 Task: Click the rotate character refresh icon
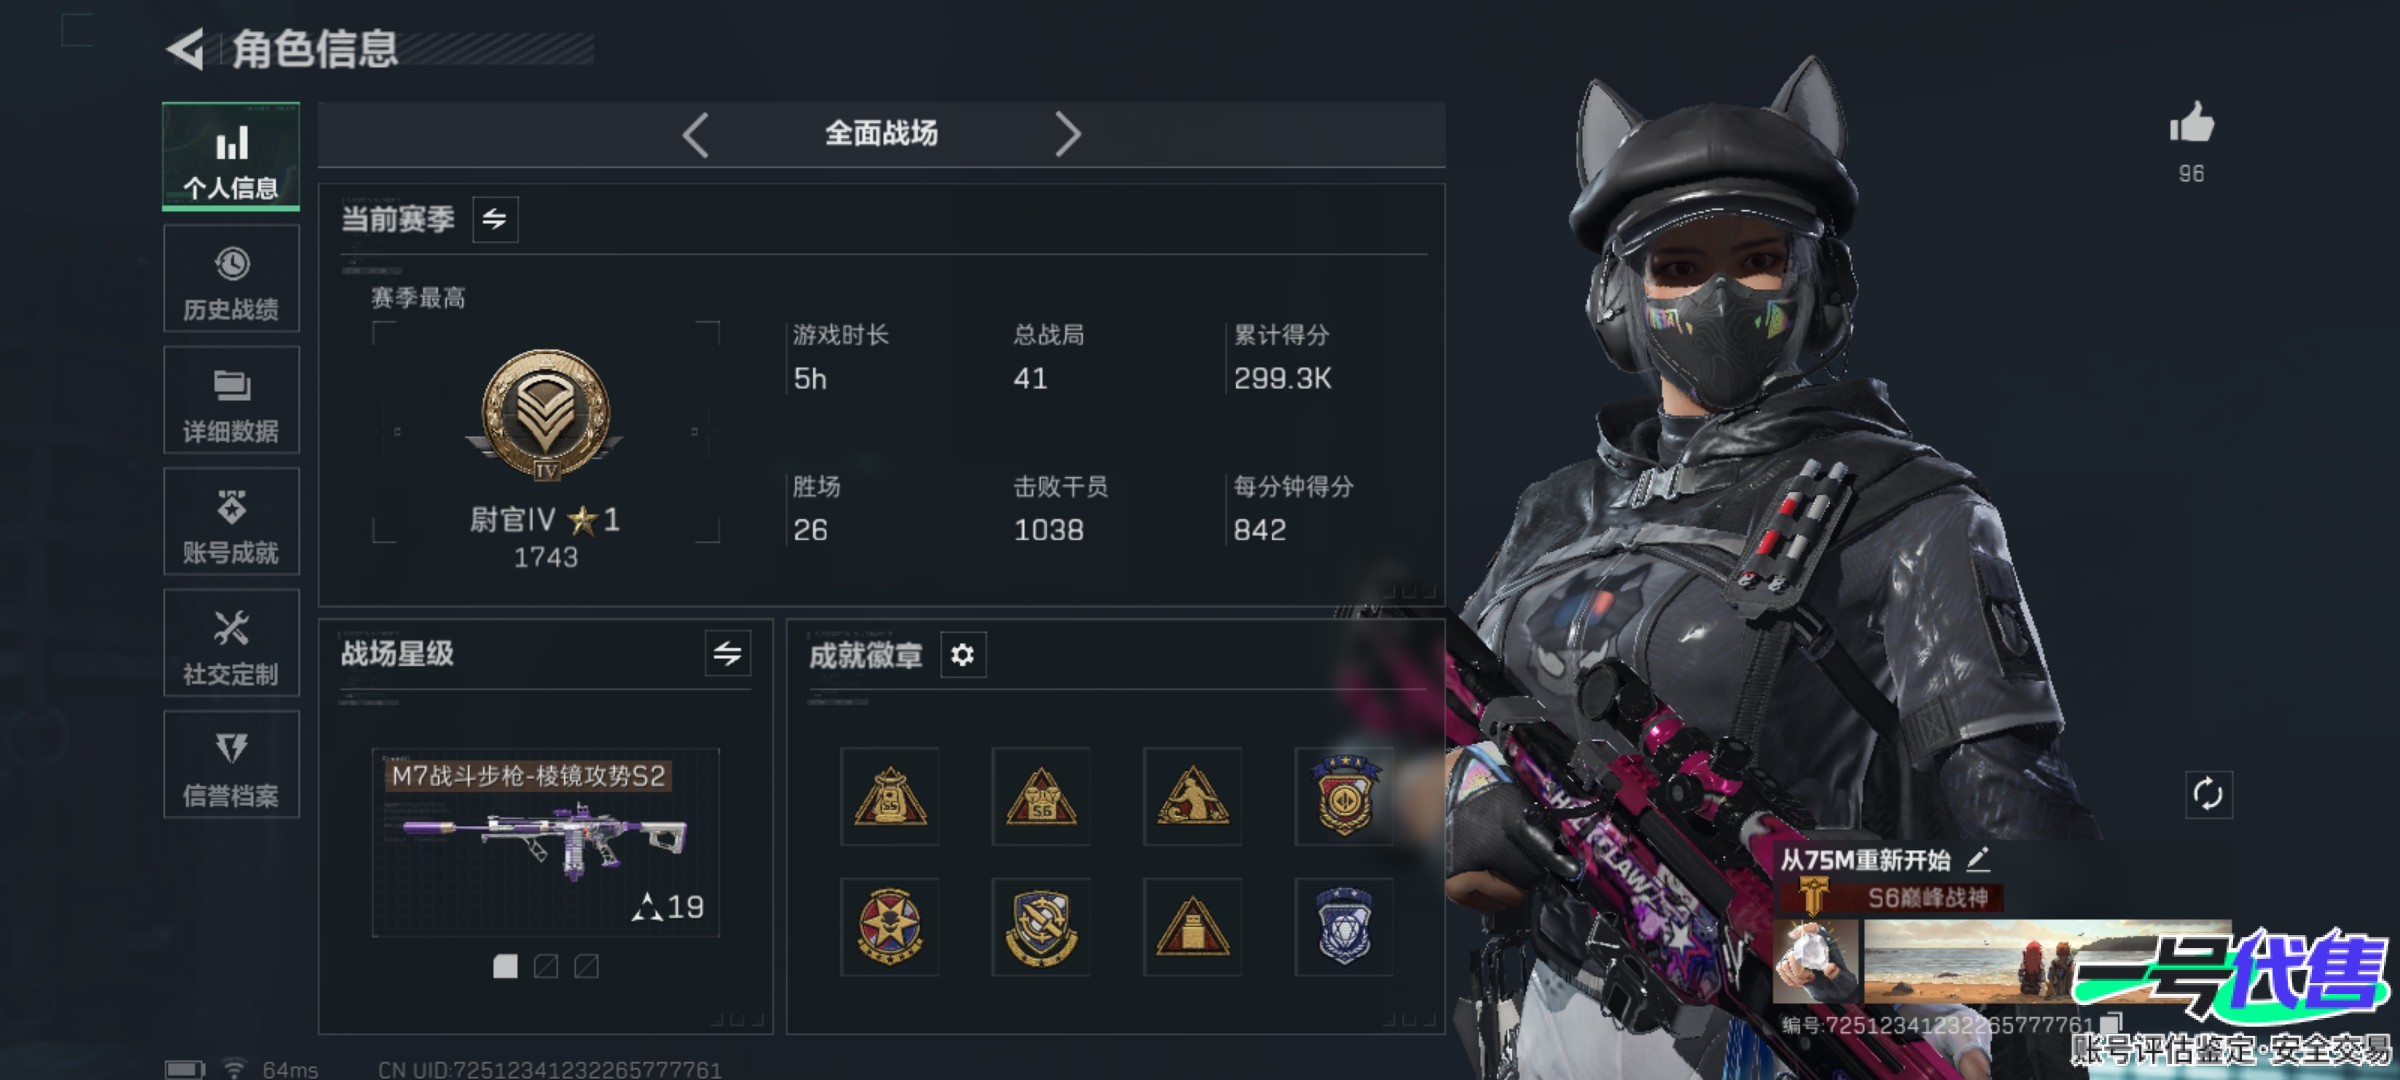coord(2208,795)
